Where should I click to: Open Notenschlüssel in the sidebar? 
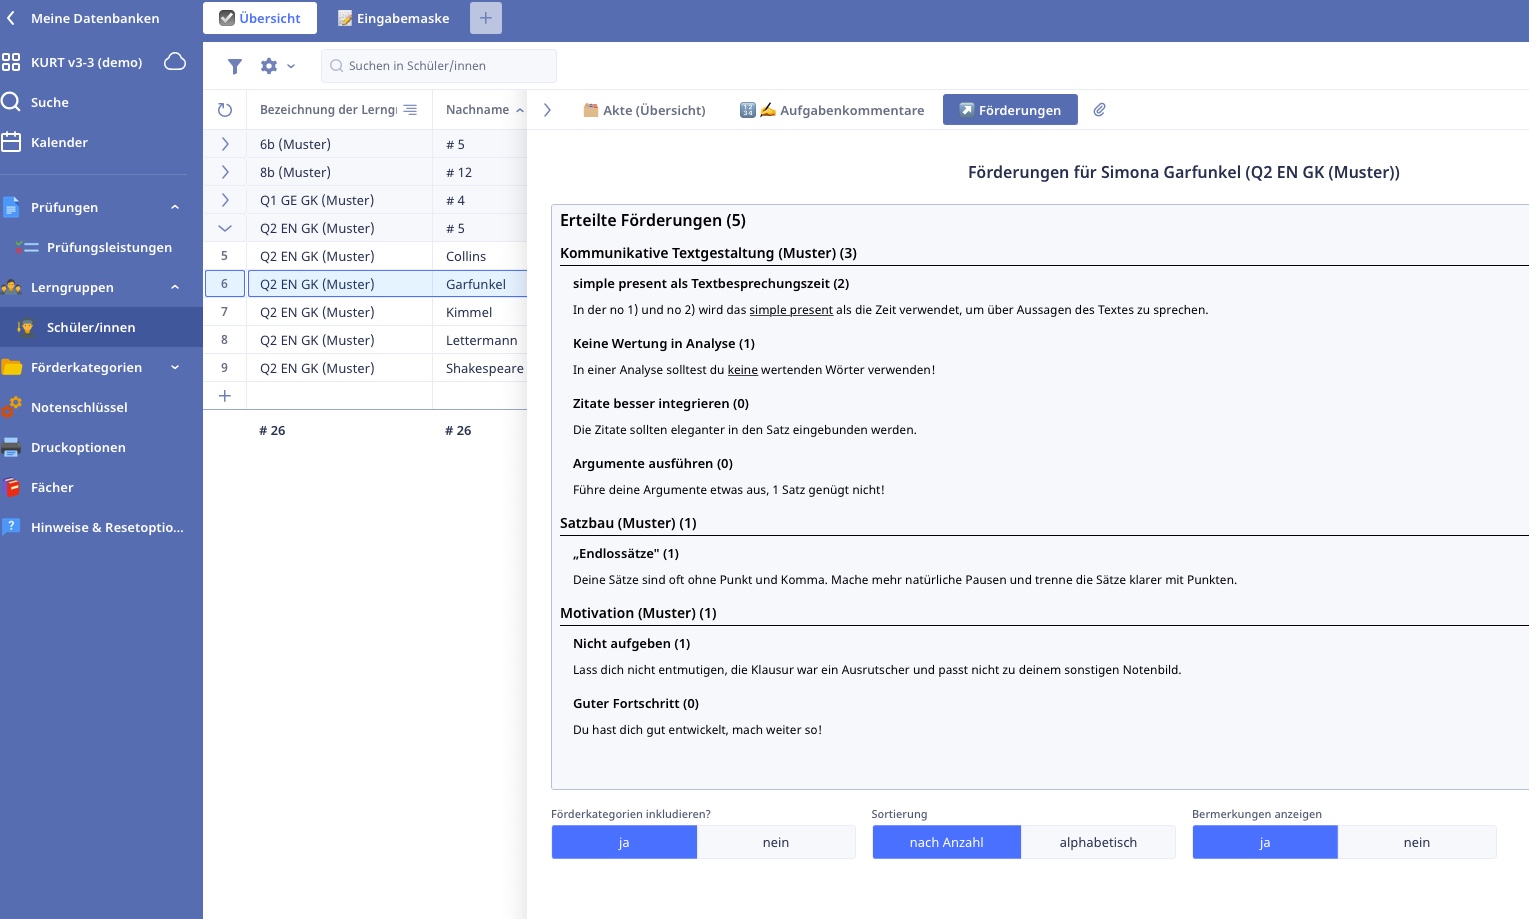79,407
